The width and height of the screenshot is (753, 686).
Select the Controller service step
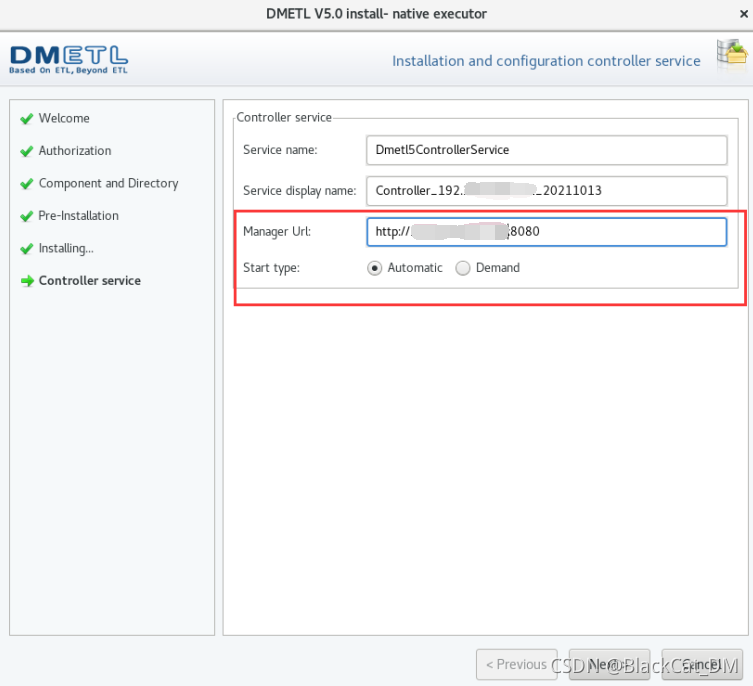coord(90,281)
